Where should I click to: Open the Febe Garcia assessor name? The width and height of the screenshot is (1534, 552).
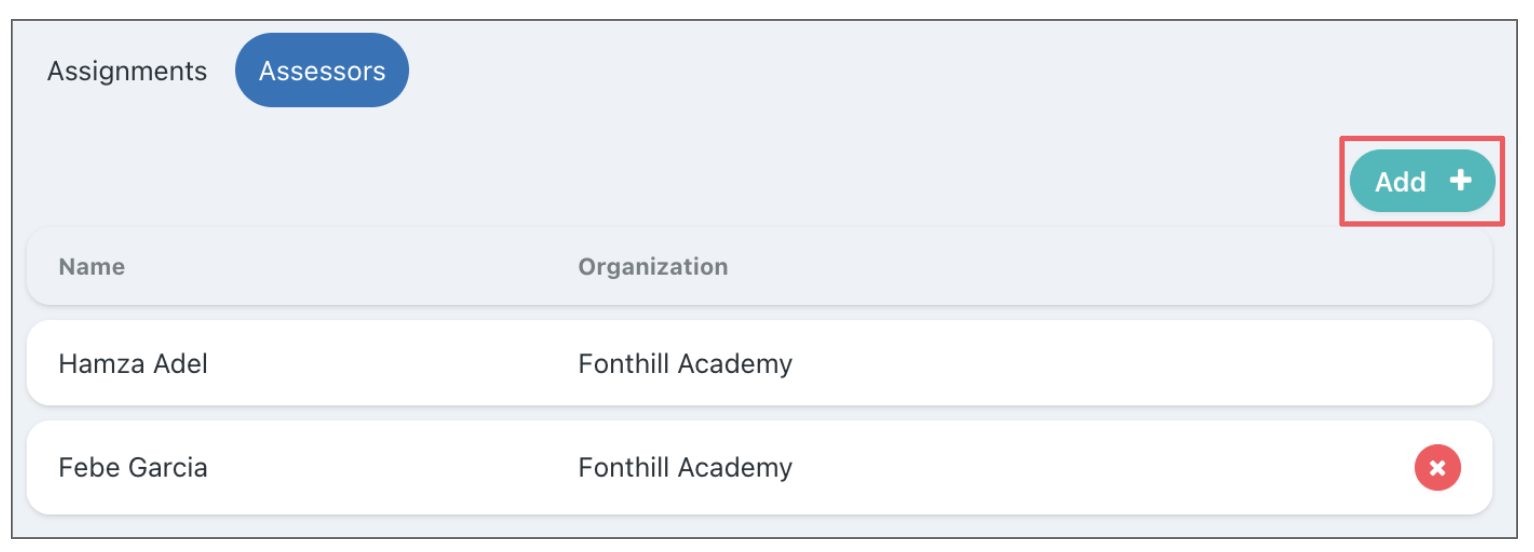coord(133,467)
